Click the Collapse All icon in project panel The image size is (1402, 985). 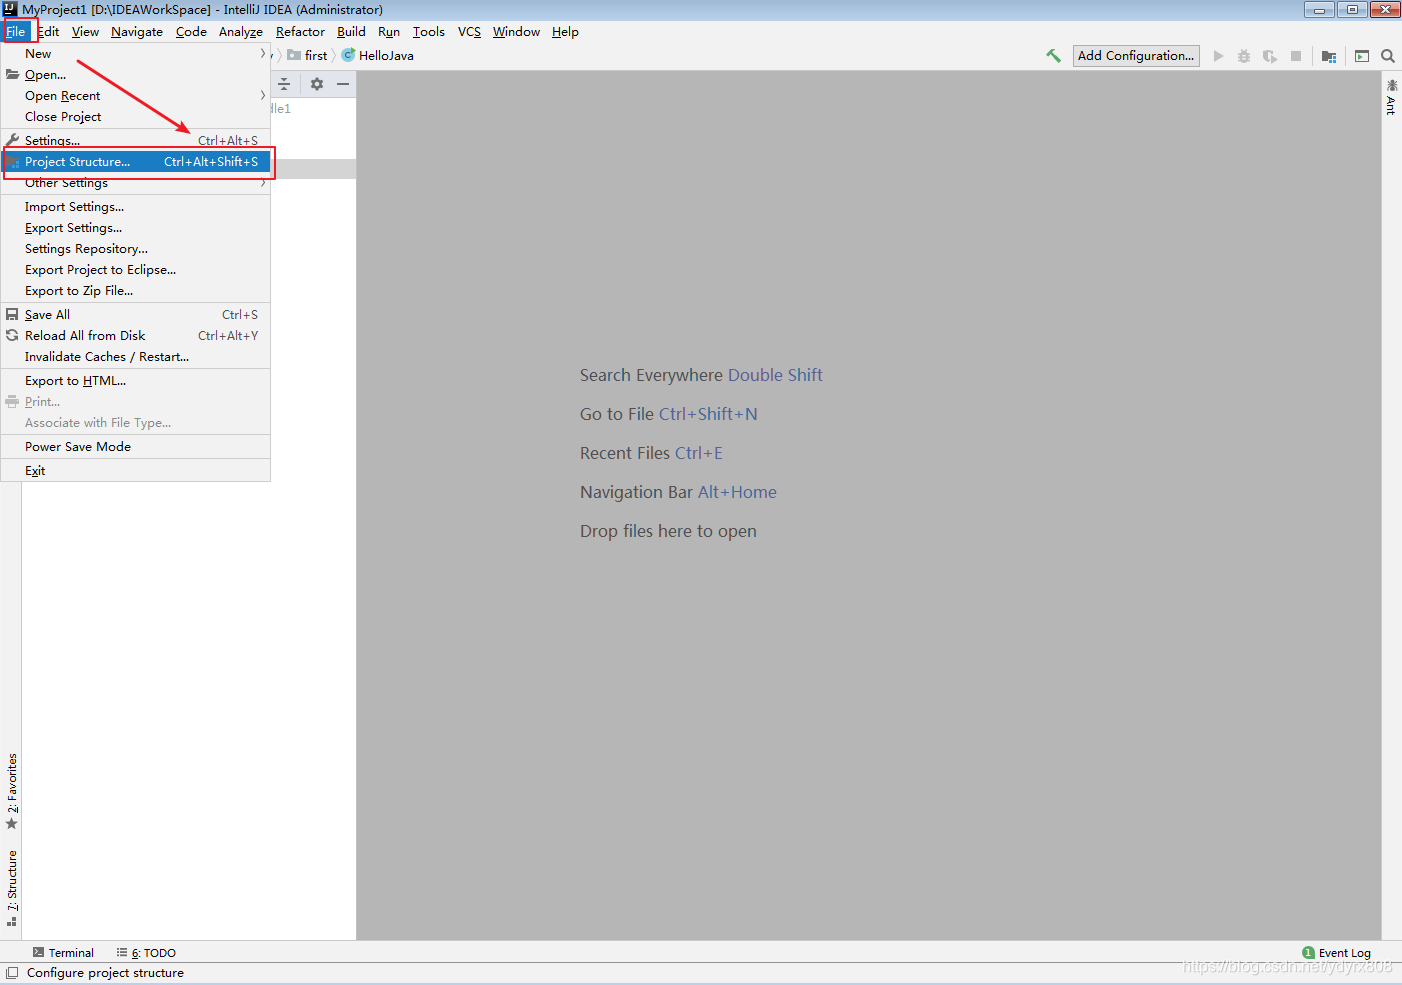284,84
